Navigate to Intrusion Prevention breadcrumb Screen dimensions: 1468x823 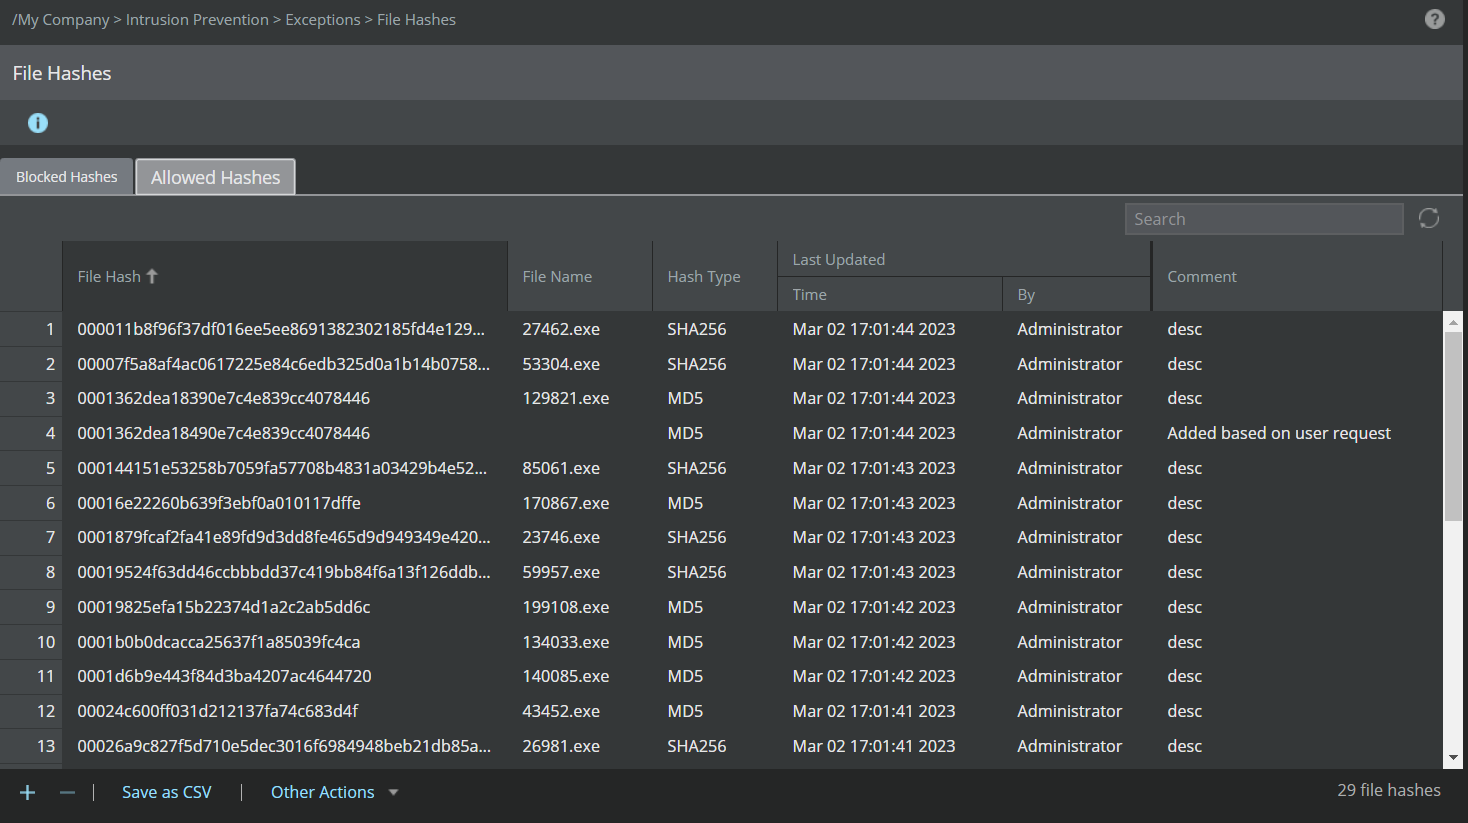(197, 20)
